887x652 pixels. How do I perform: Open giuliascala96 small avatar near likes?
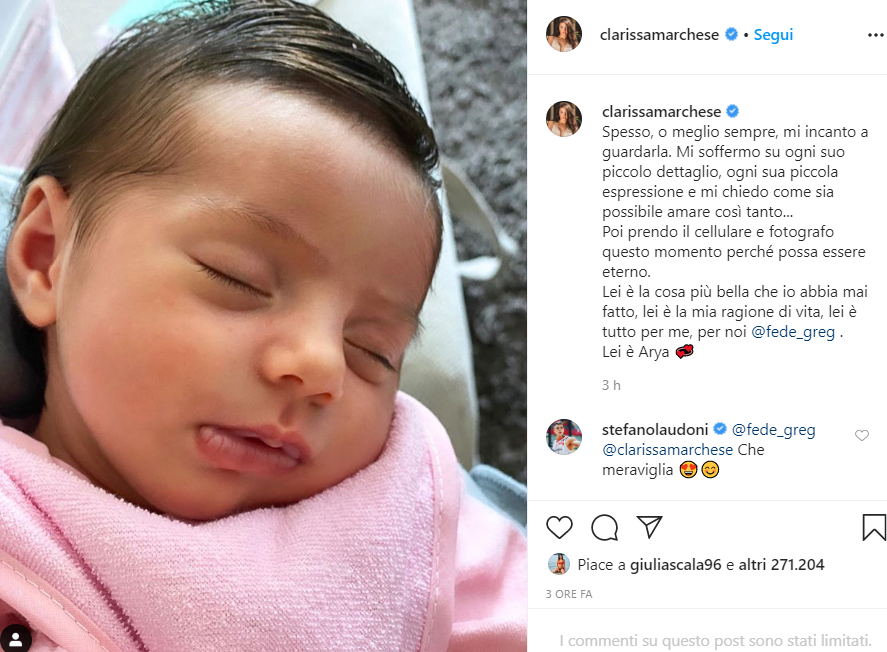[559, 564]
